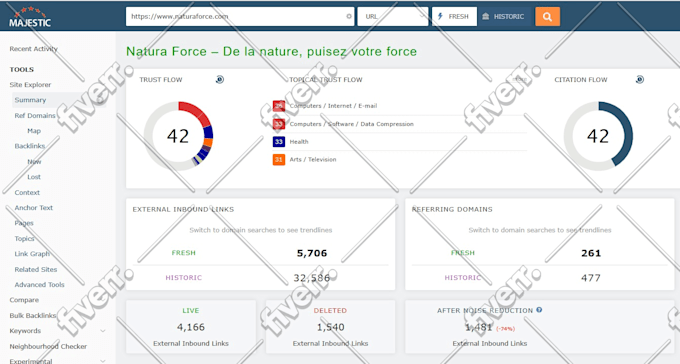Screen dimensions: 680x364
Task: Click Computers / Internet / E-mail topic text
Action: click(x=333, y=106)
